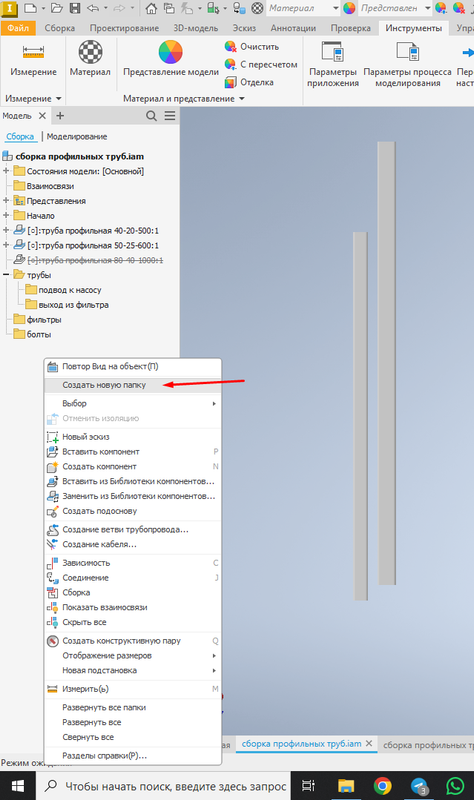Choose Зависимость from context menu
The width and height of the screenshot is (474, 800).
point(133,563)
